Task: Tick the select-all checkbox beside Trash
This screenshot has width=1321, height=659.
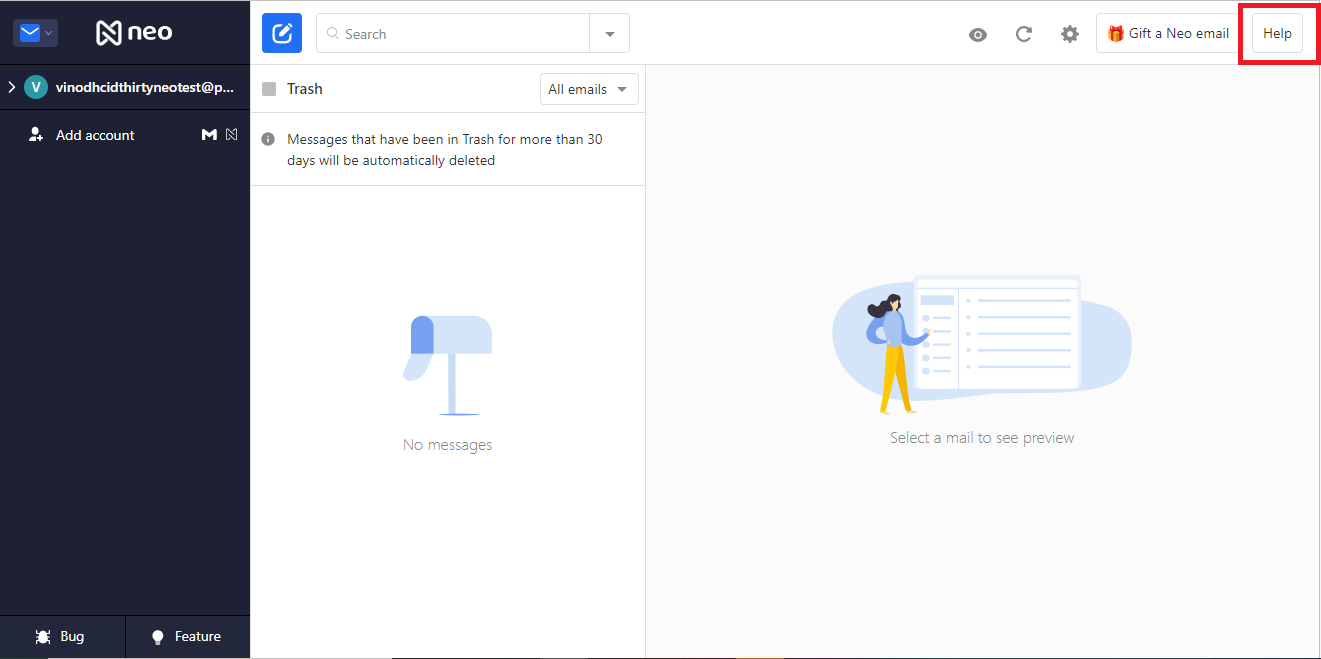Action: 269,89
